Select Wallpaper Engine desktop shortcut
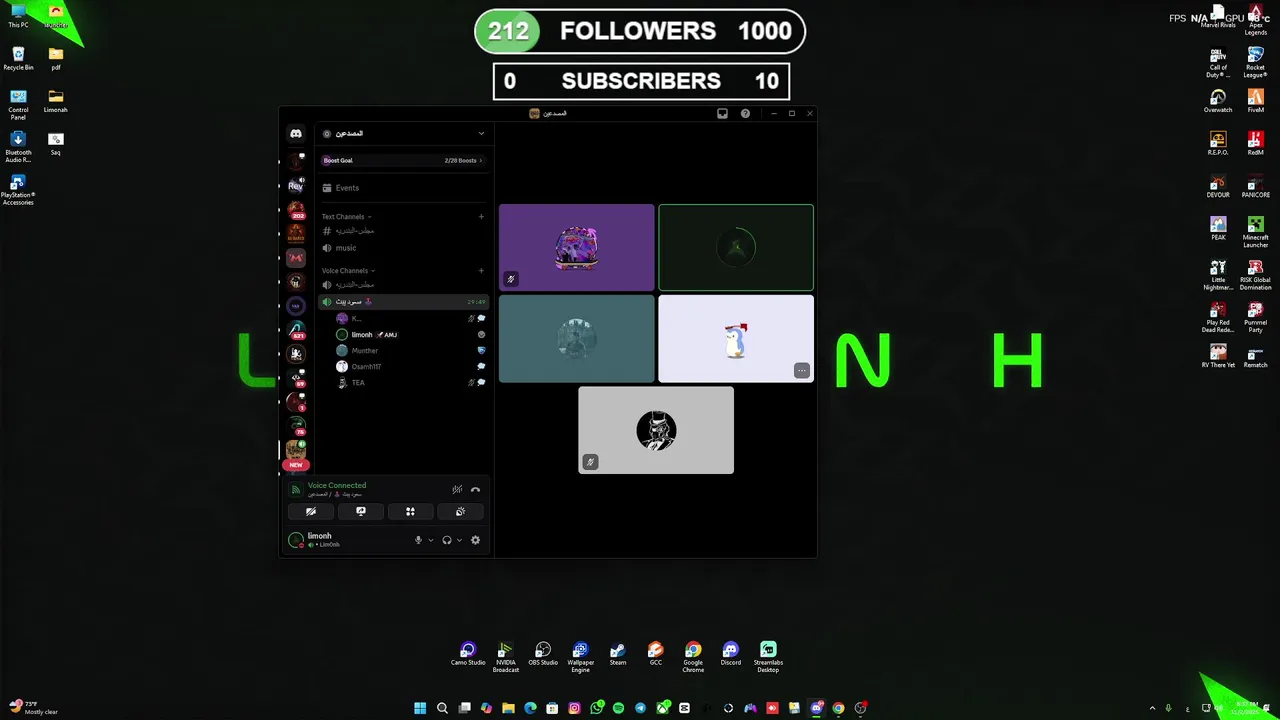Image resolution: width=1280 pixels, height=720 pixels. tap(581, 657)
